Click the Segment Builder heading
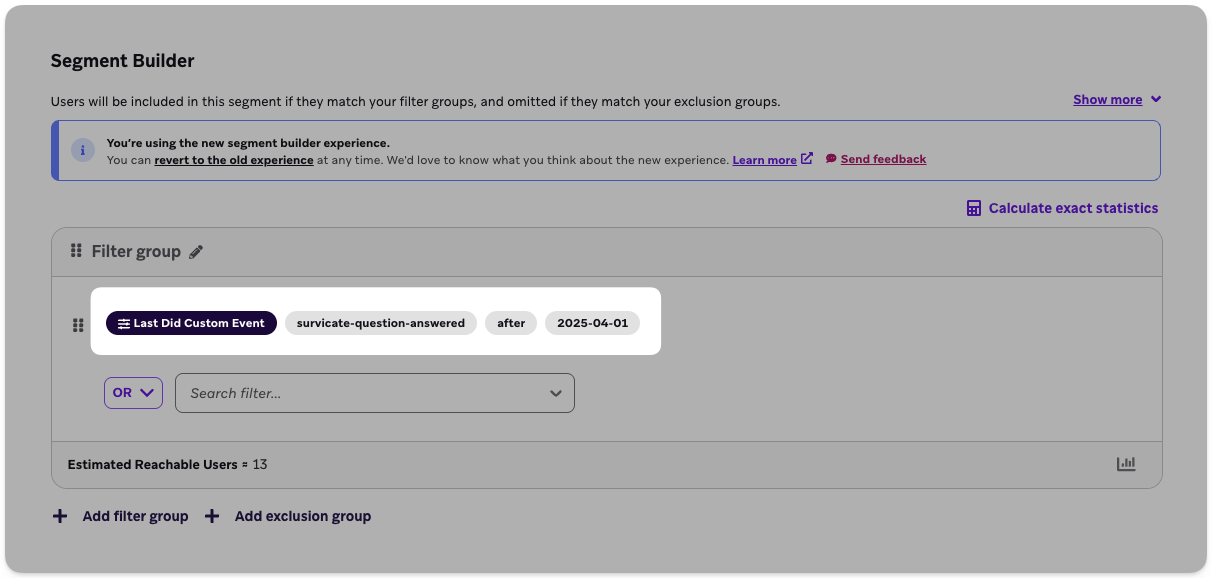This screenshot has width=1212, height=578. coord(122,60)
